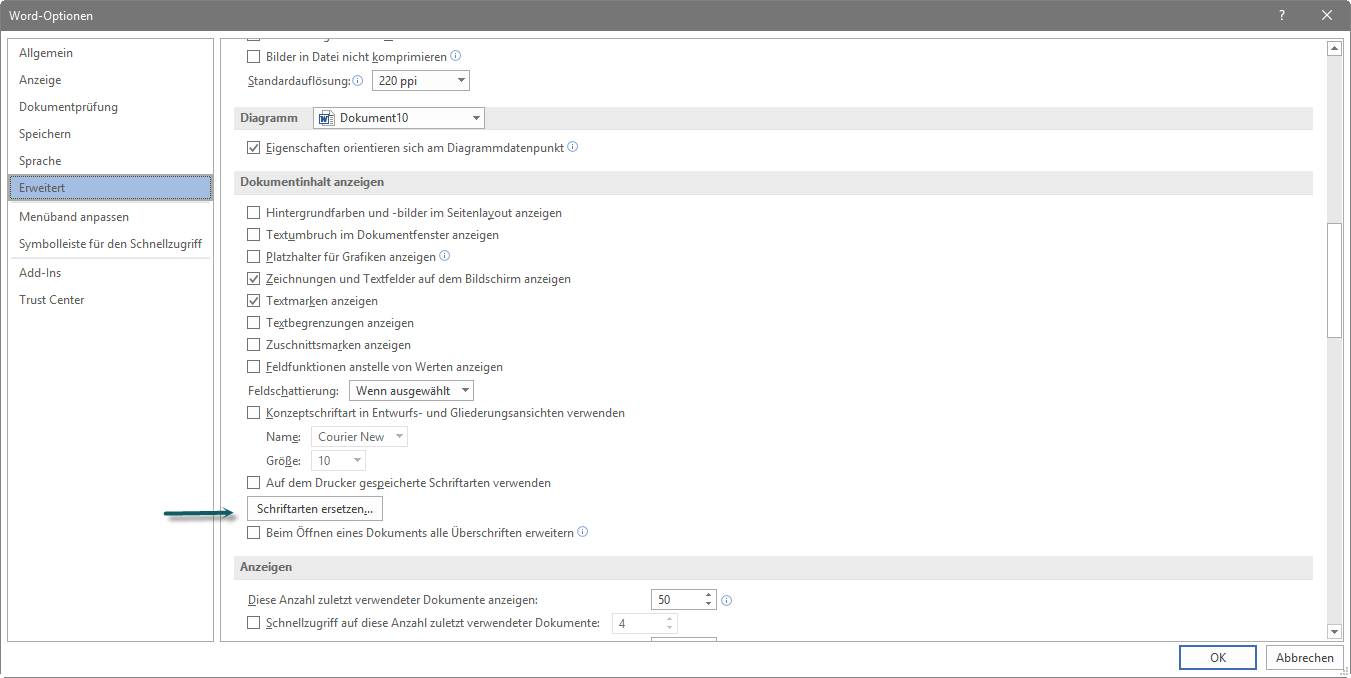Confirm the dialog with OK

pos(1217,657)
